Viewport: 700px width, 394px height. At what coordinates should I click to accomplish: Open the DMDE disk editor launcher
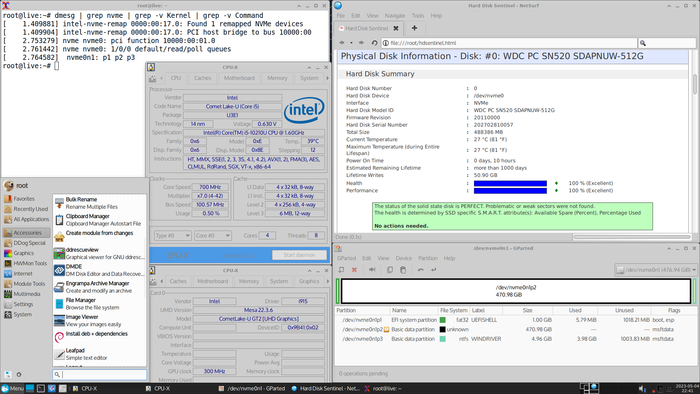click(100, 270)
